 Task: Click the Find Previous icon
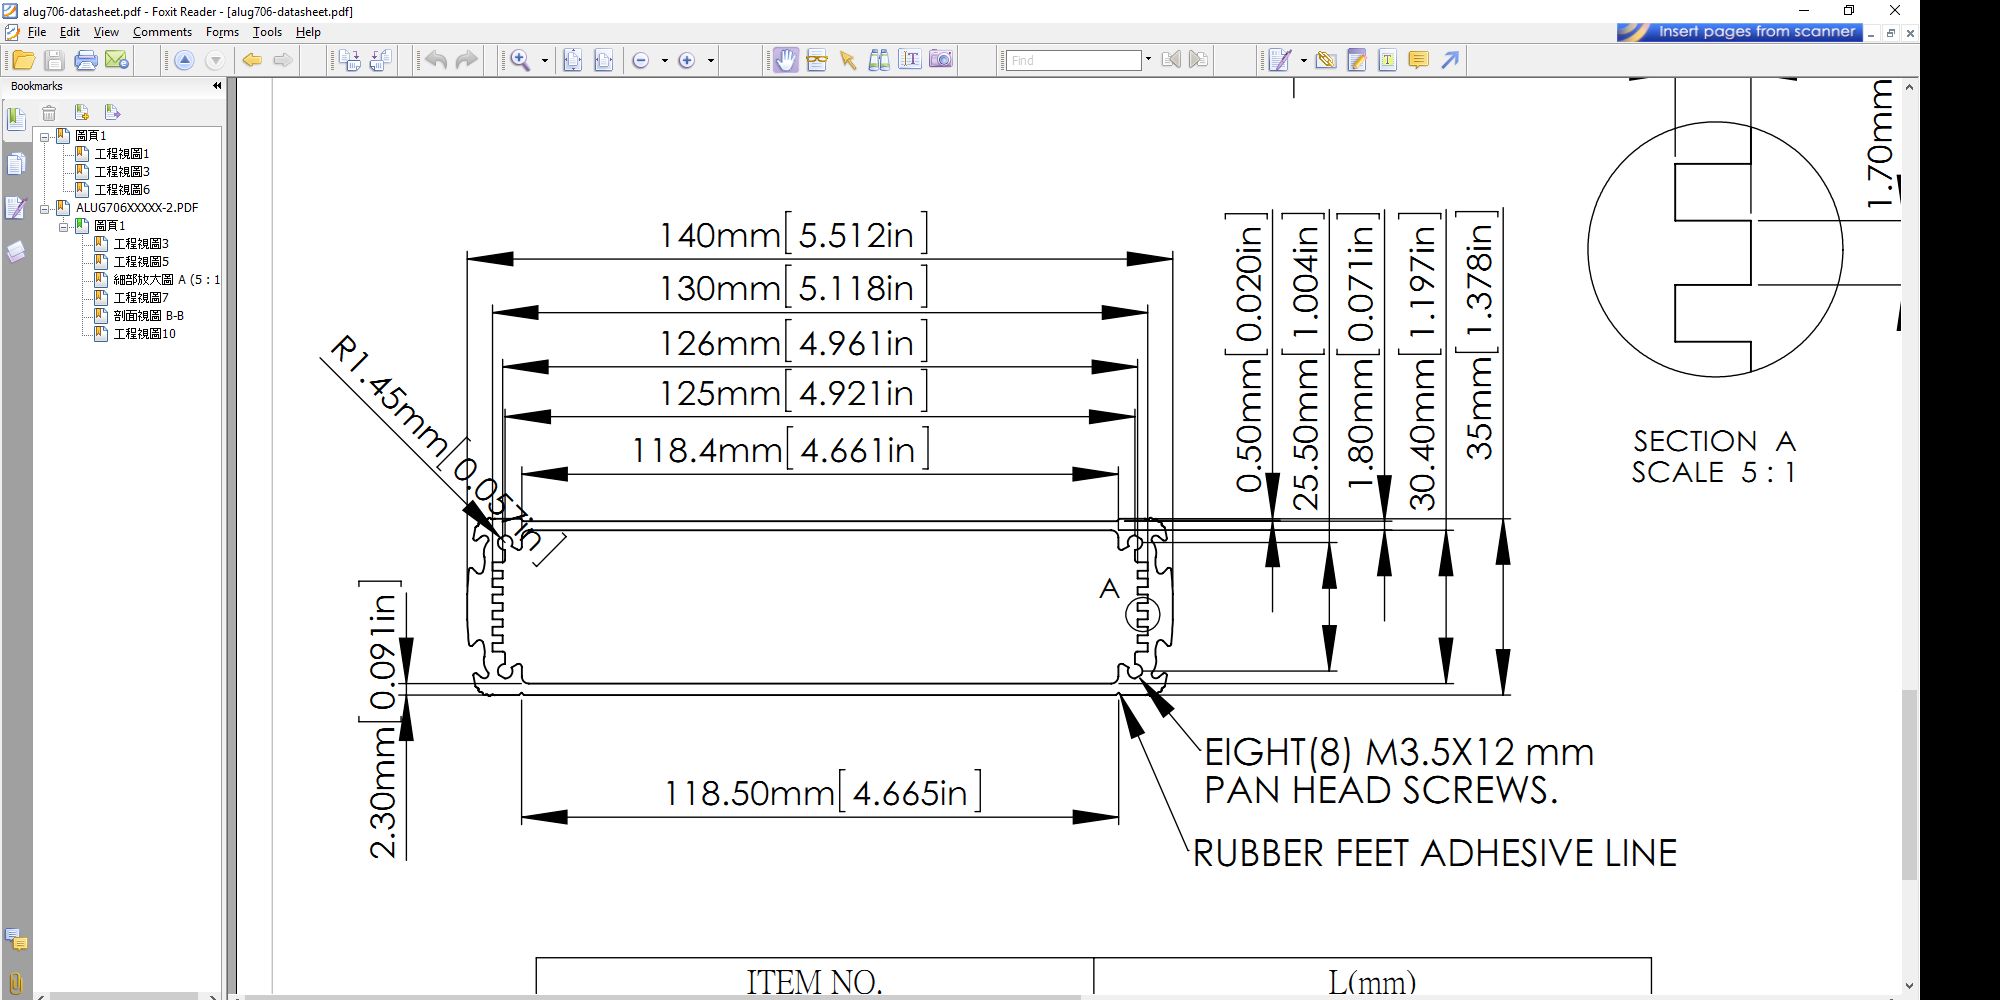point(1171,60)
